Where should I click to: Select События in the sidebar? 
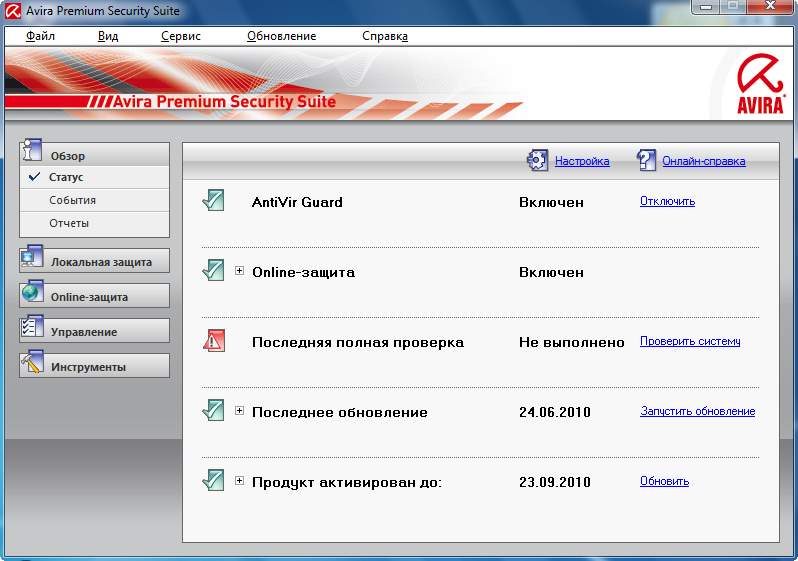[x=73, y=200]
